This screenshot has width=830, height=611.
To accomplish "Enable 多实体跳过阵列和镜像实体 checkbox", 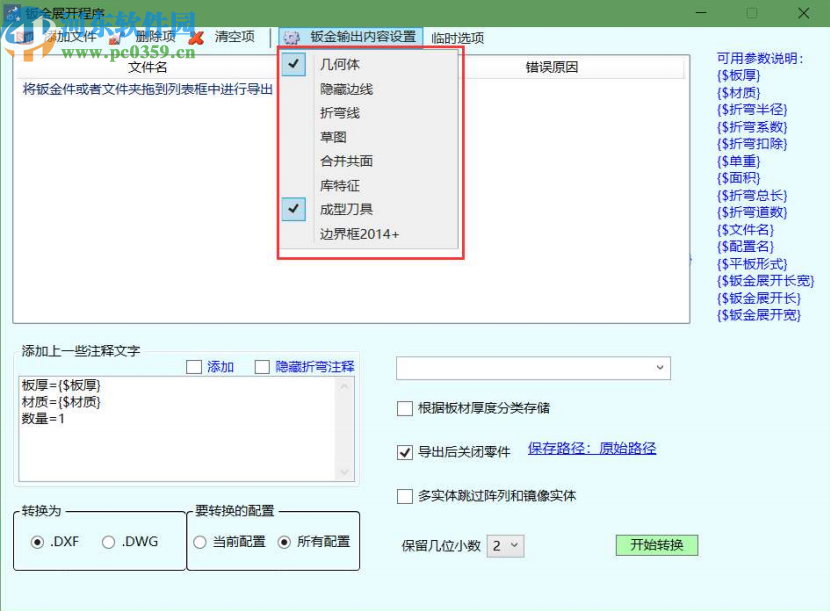I will coord(405,496).
